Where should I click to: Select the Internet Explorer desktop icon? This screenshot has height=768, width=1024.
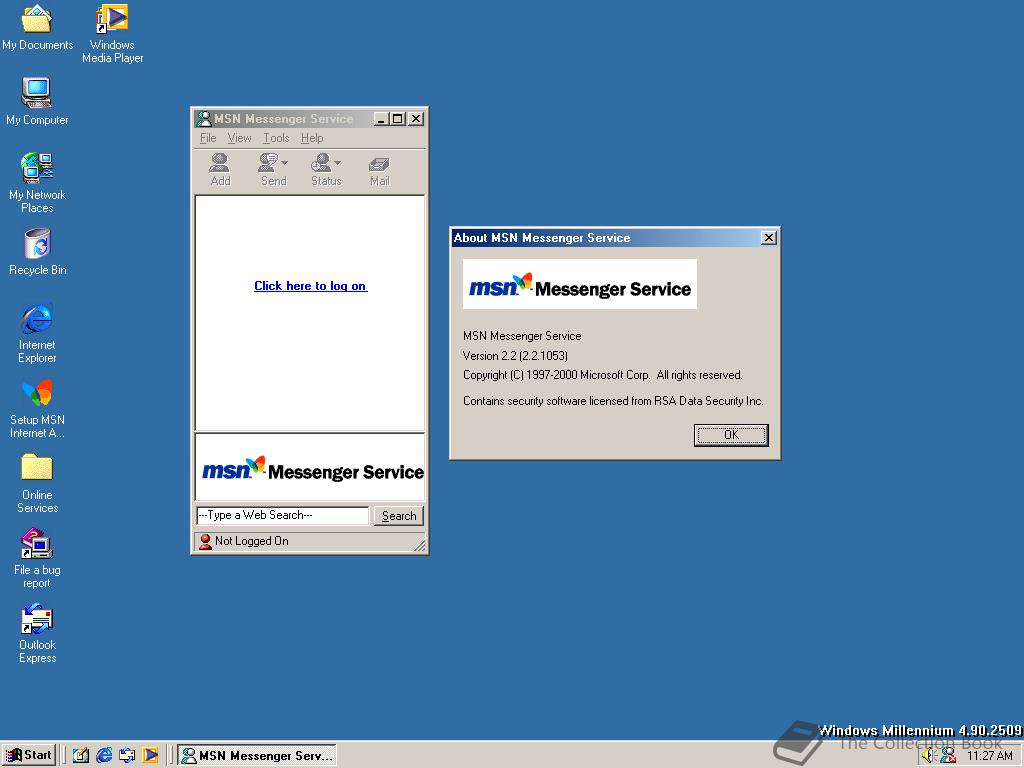[37, 333]
